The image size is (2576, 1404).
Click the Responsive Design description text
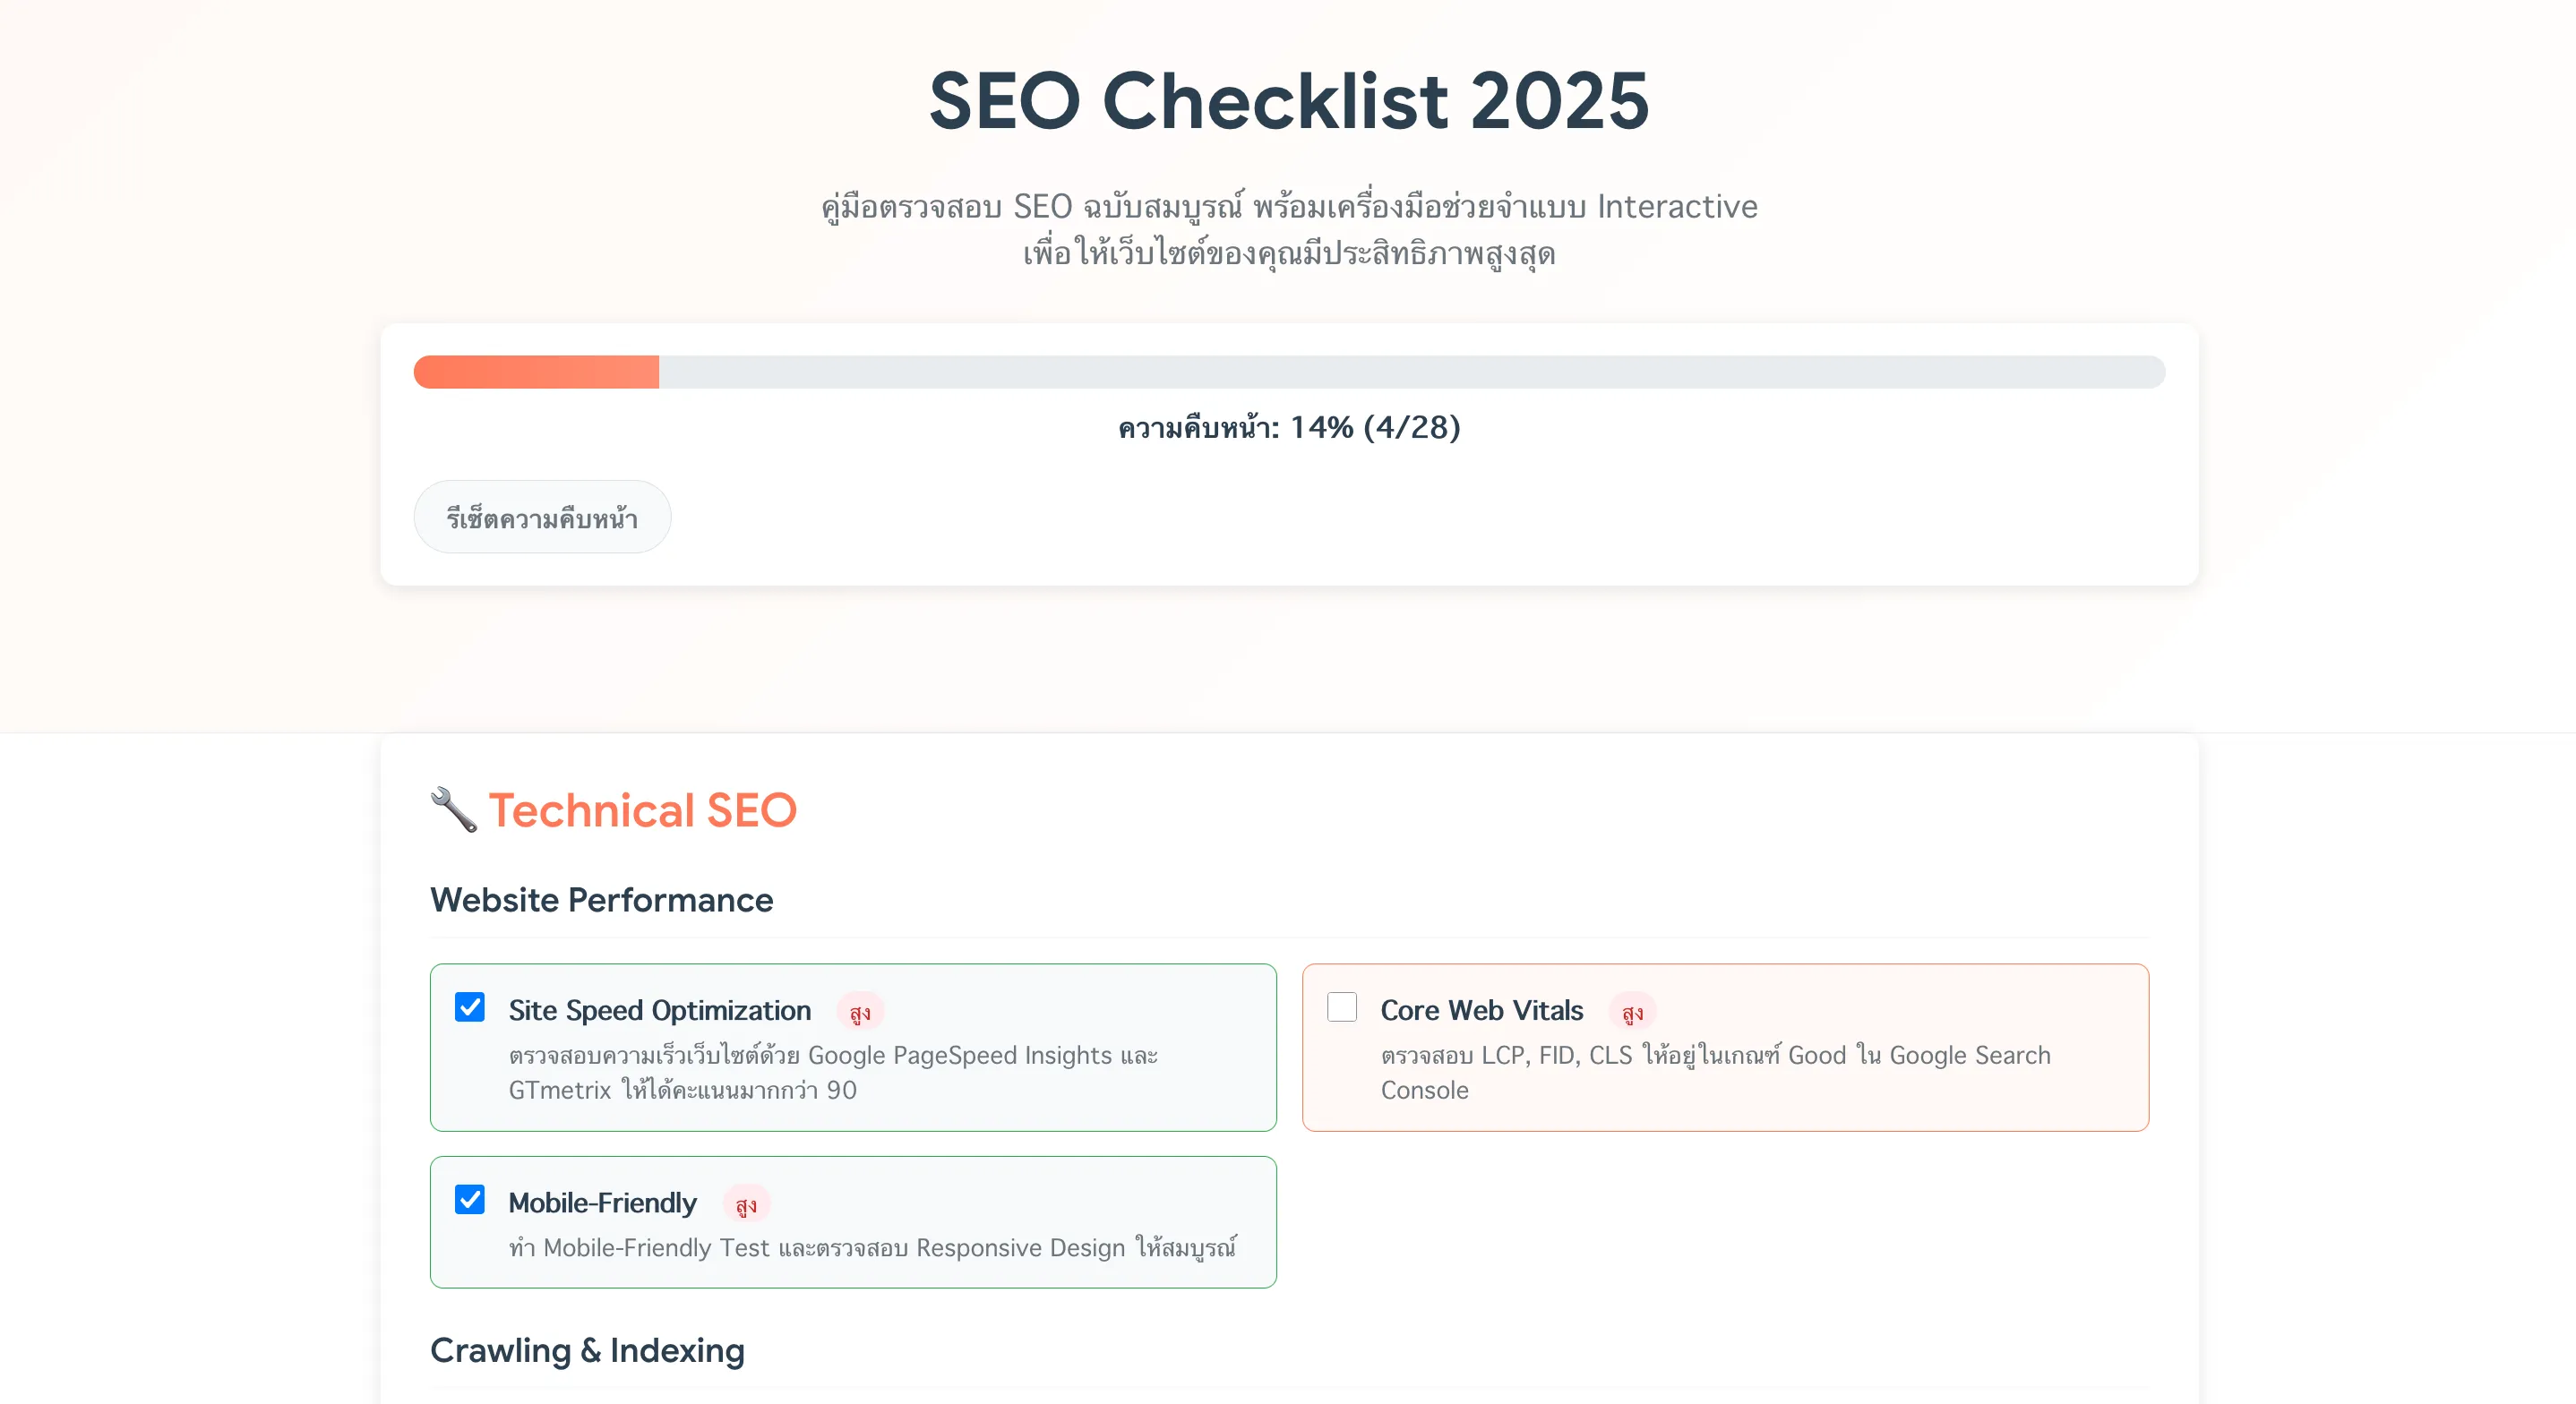[873, 1247]
